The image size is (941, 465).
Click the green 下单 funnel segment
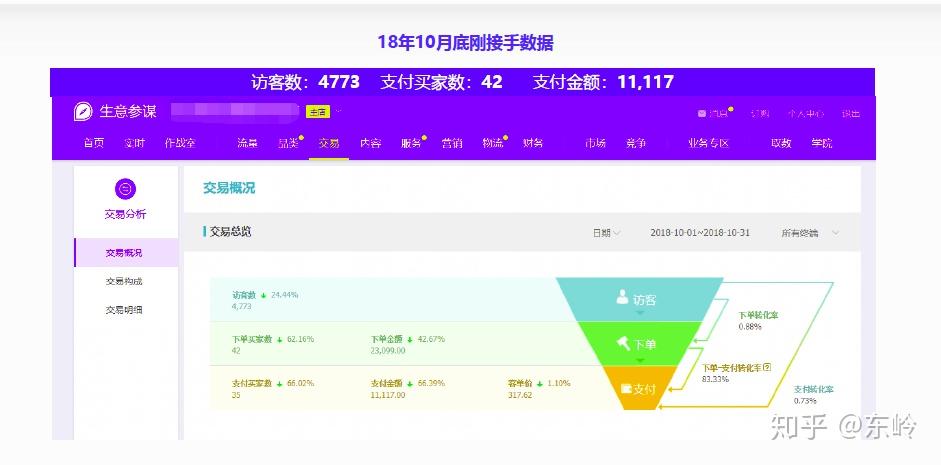pos(640,344)
